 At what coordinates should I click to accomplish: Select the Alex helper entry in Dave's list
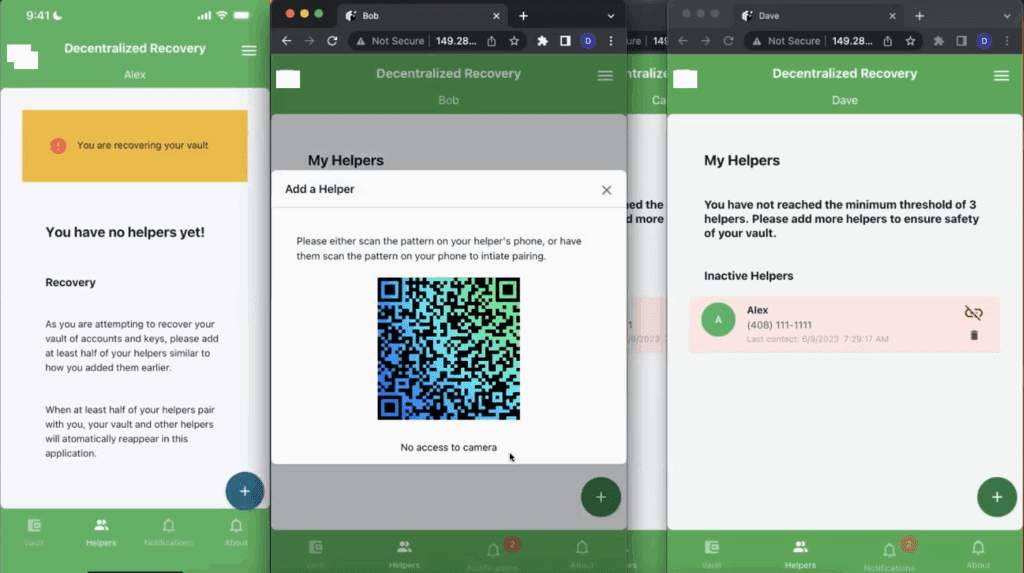tap(830, 323)
